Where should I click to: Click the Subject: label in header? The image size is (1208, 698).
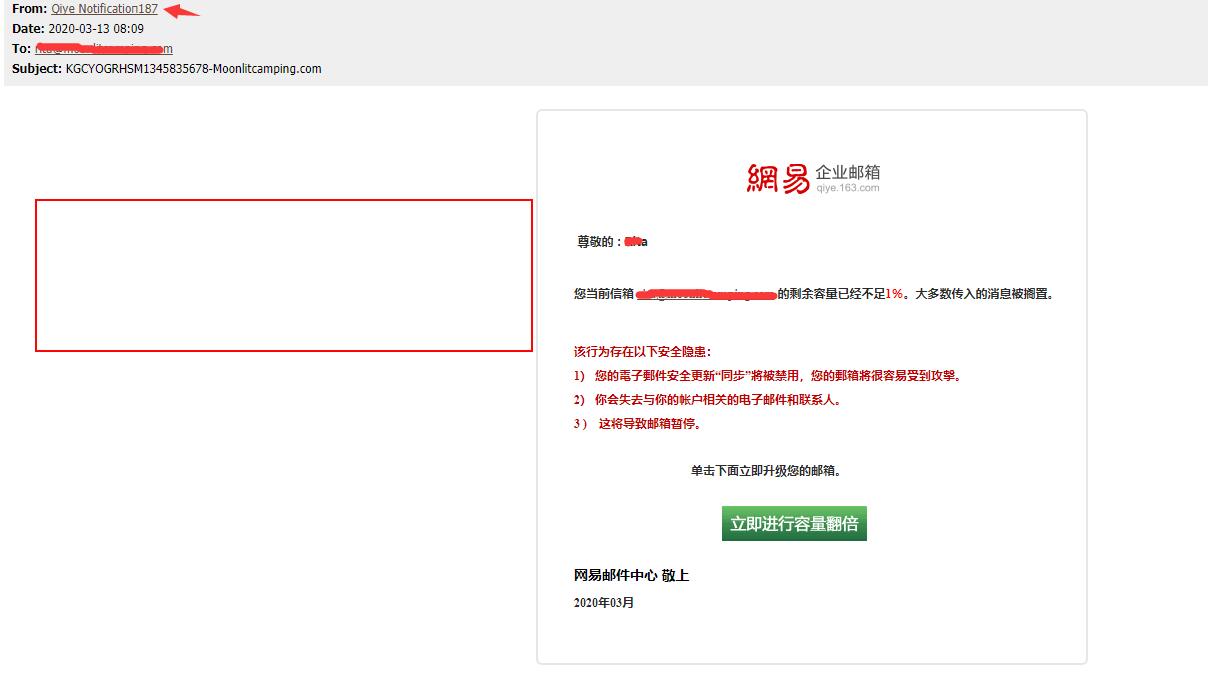tap(37, 69)
